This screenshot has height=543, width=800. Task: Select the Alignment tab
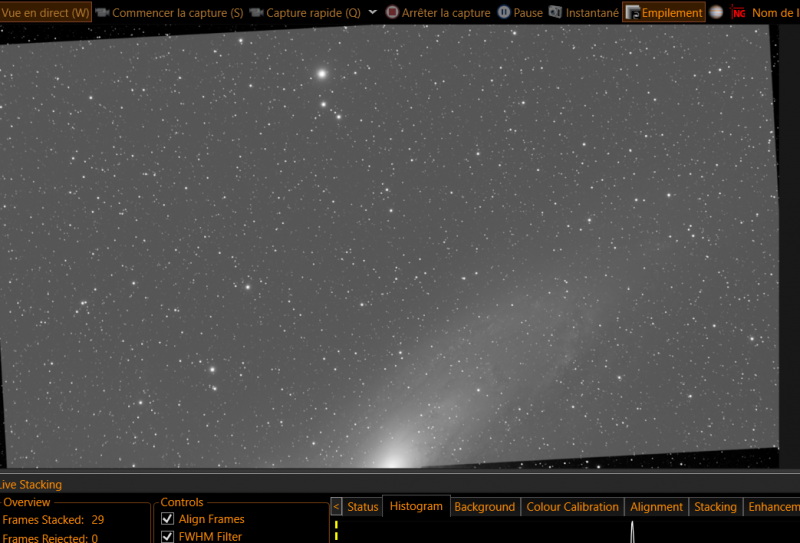[656, 507]
